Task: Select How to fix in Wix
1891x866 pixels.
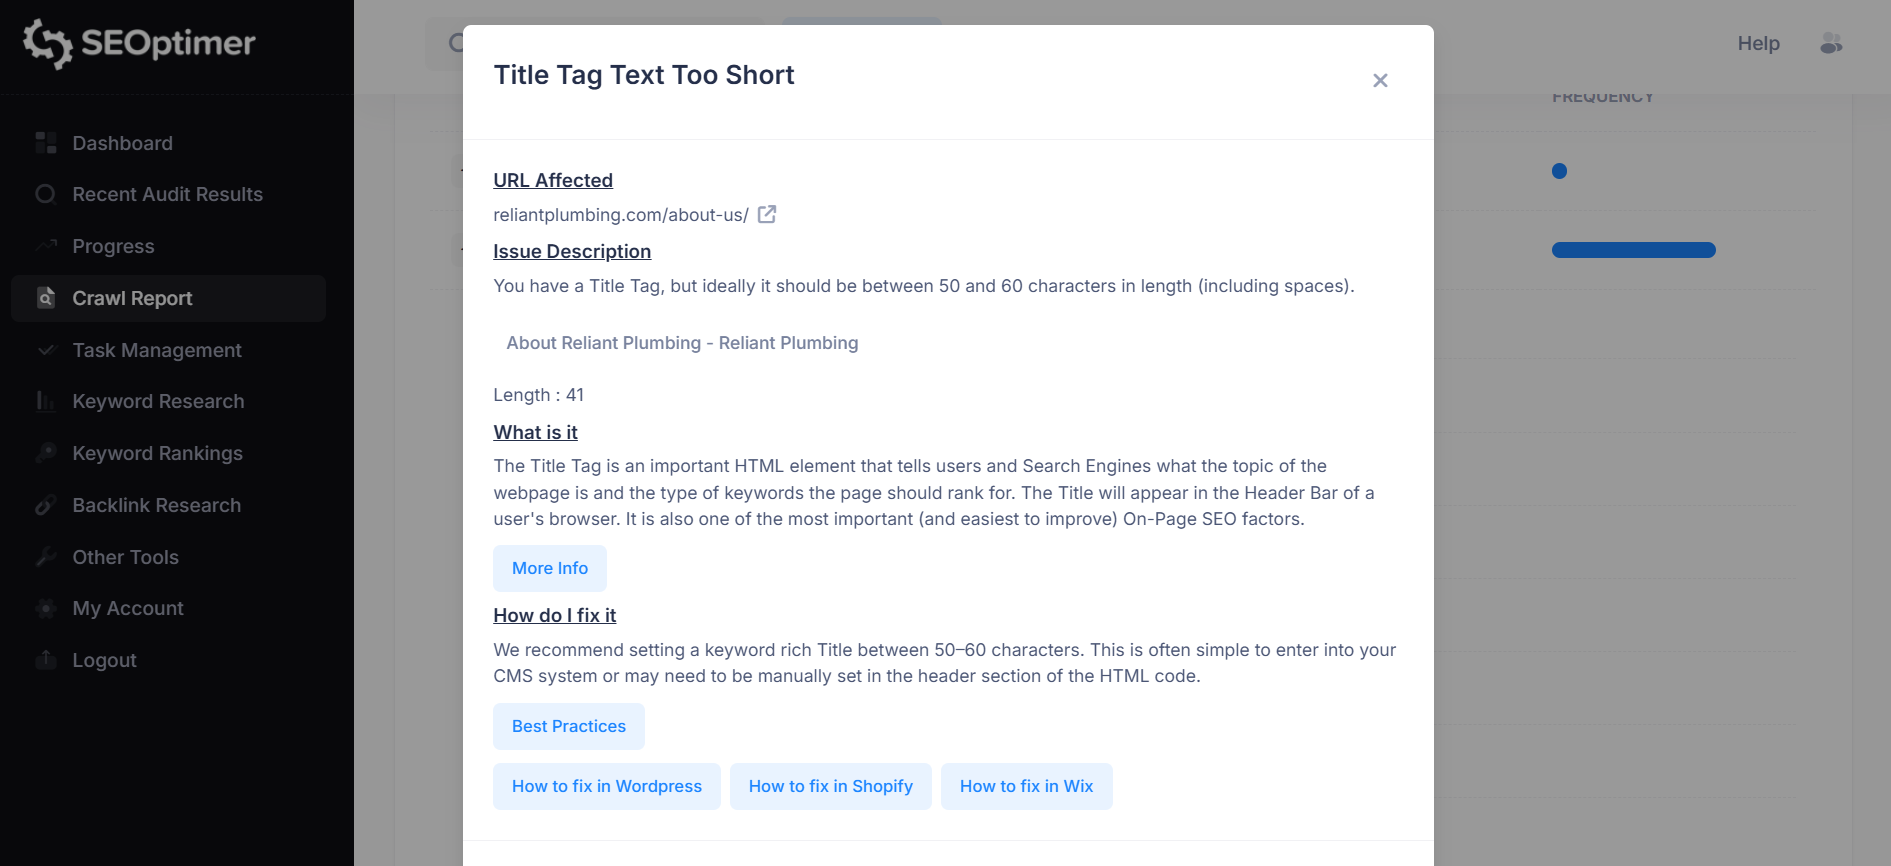Action: [1027, 786]
